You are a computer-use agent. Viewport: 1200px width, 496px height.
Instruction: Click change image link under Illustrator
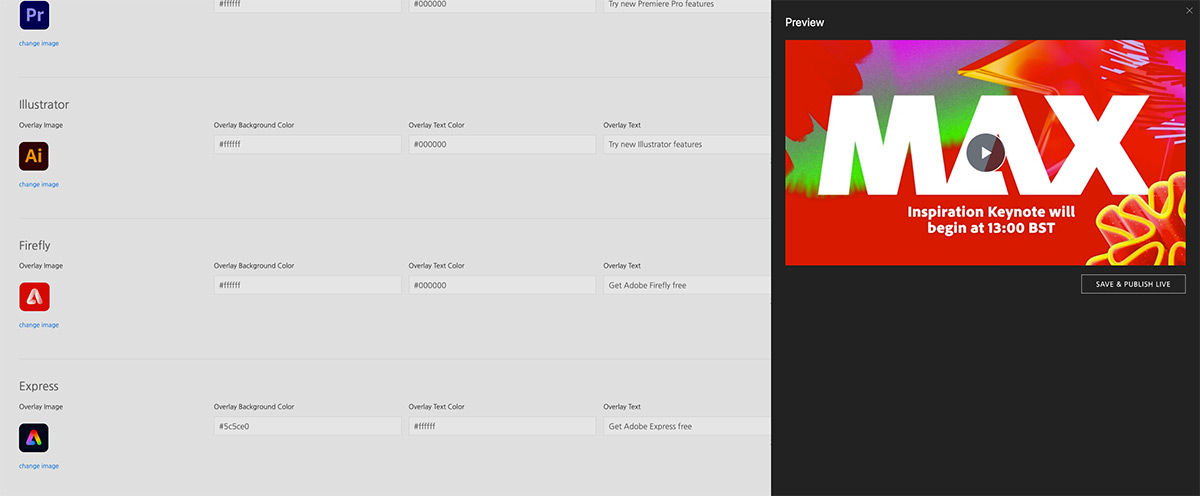39,184
